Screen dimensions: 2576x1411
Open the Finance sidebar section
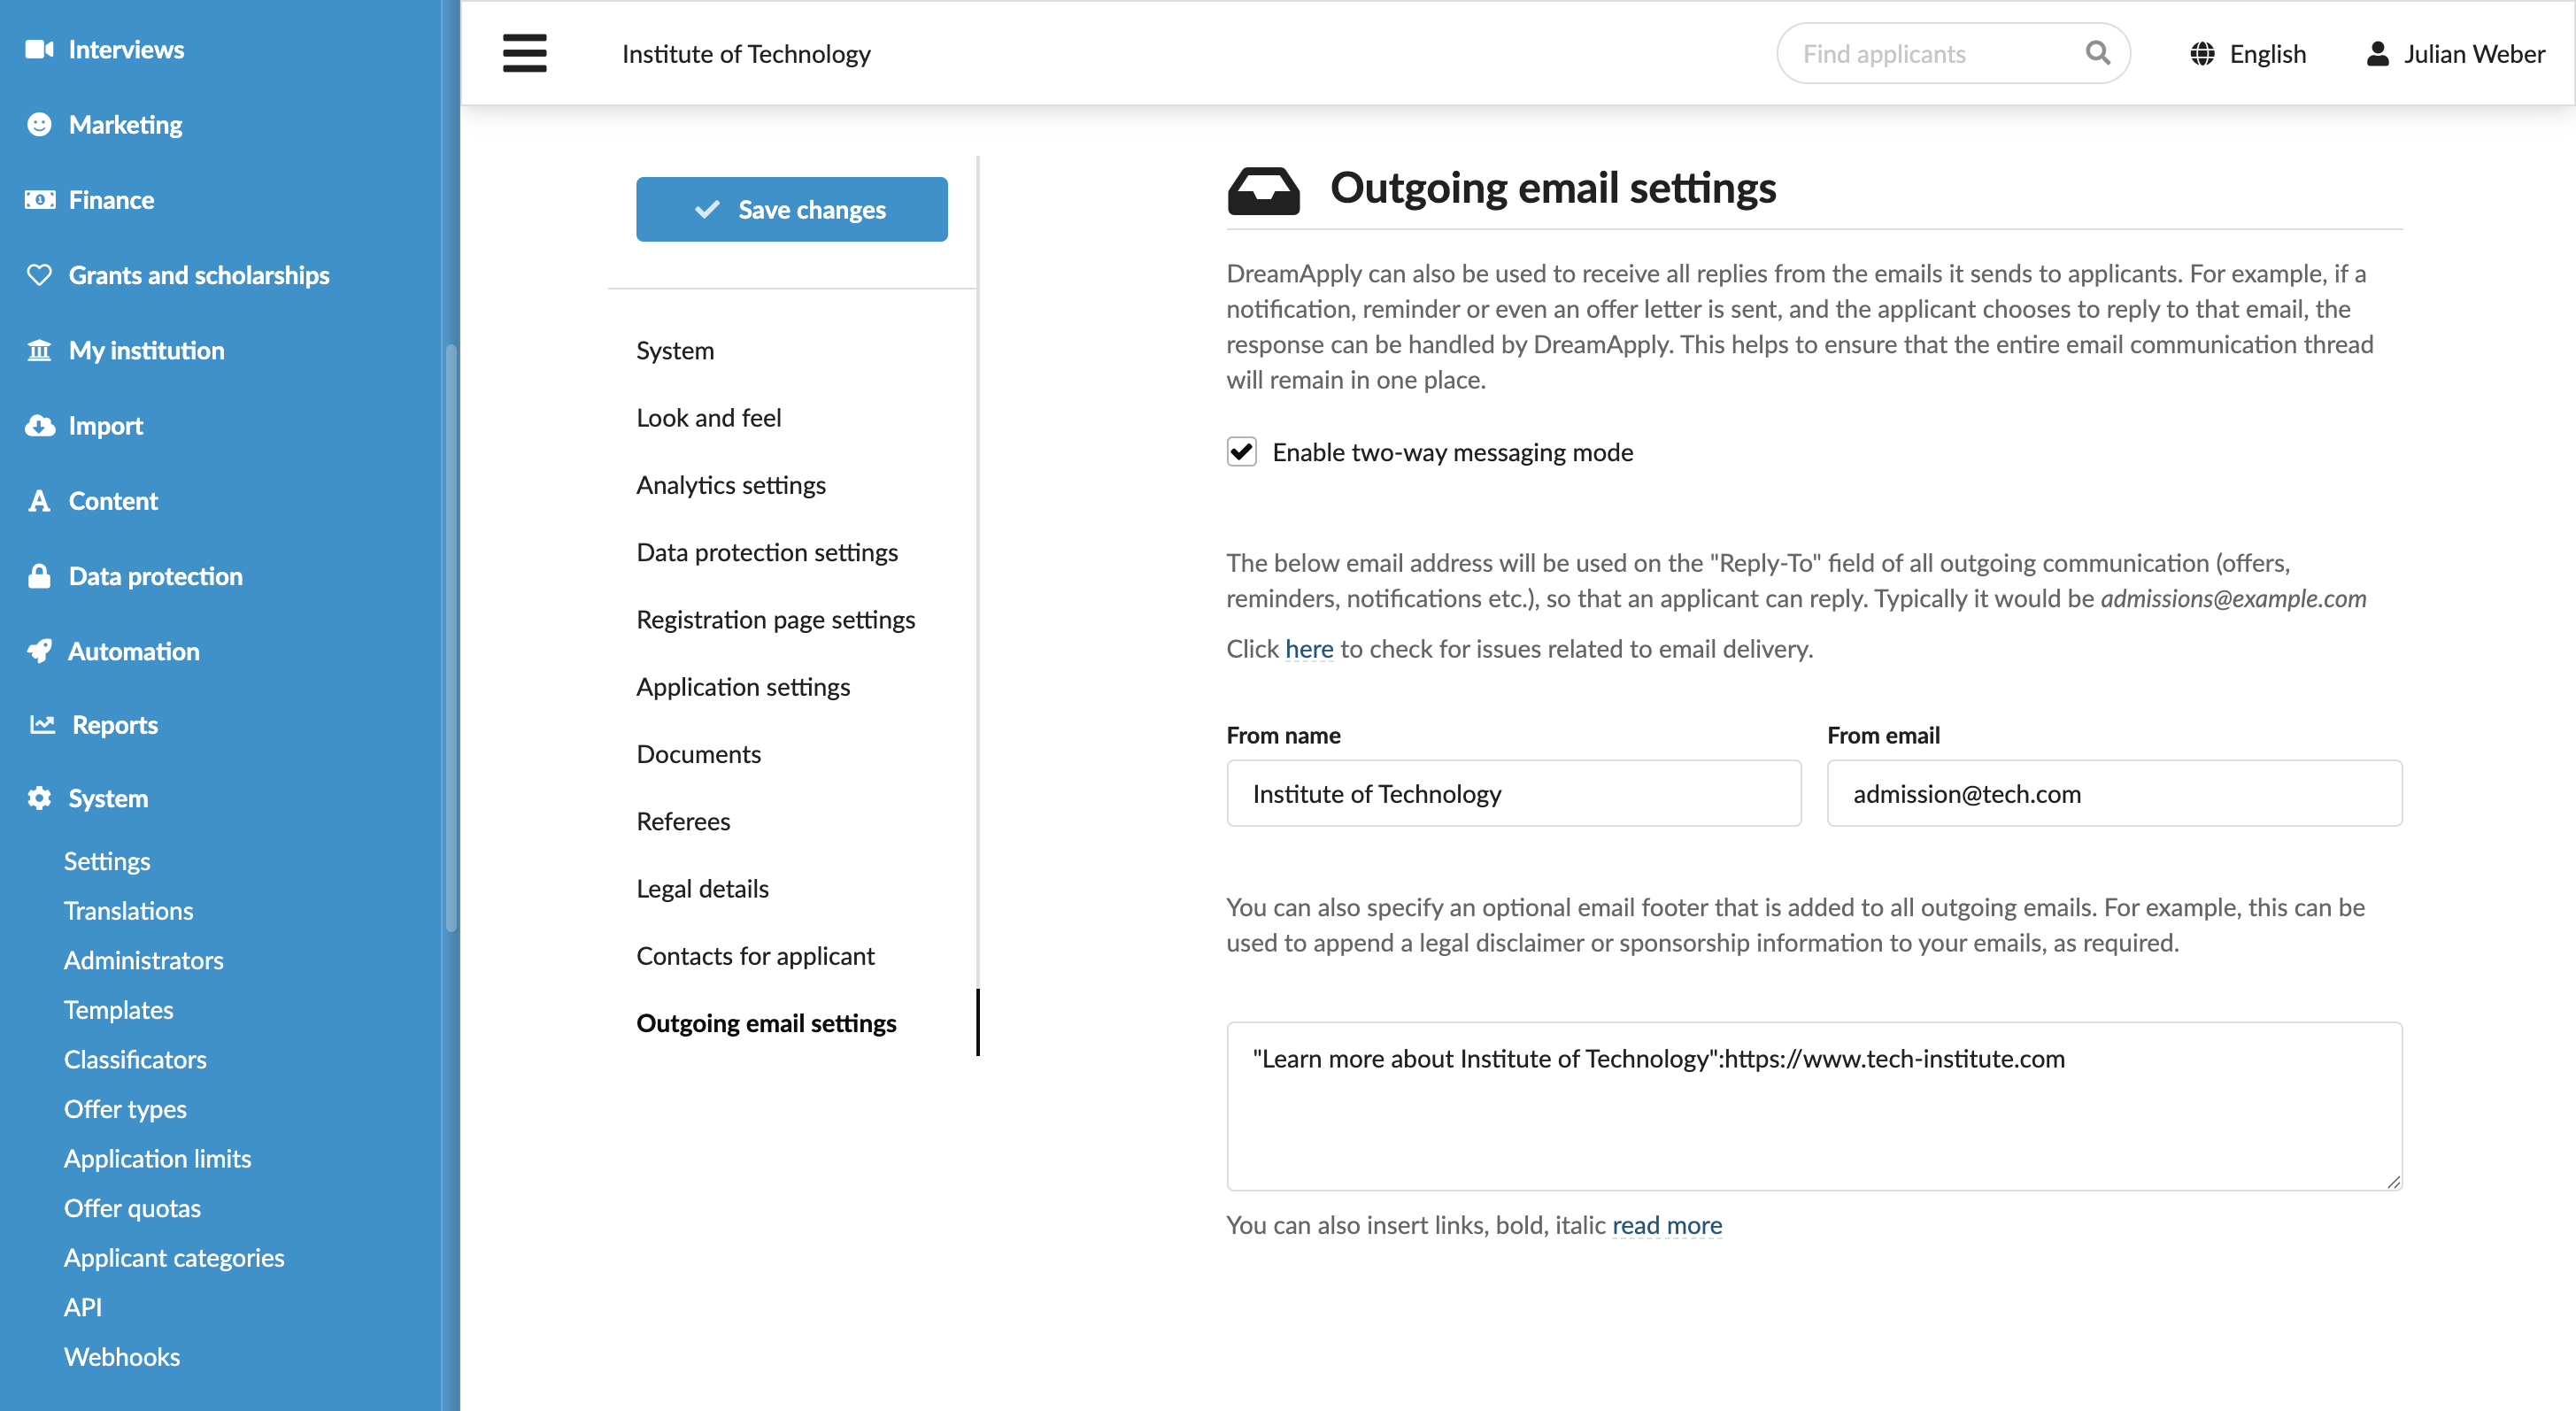pos(111,200)
